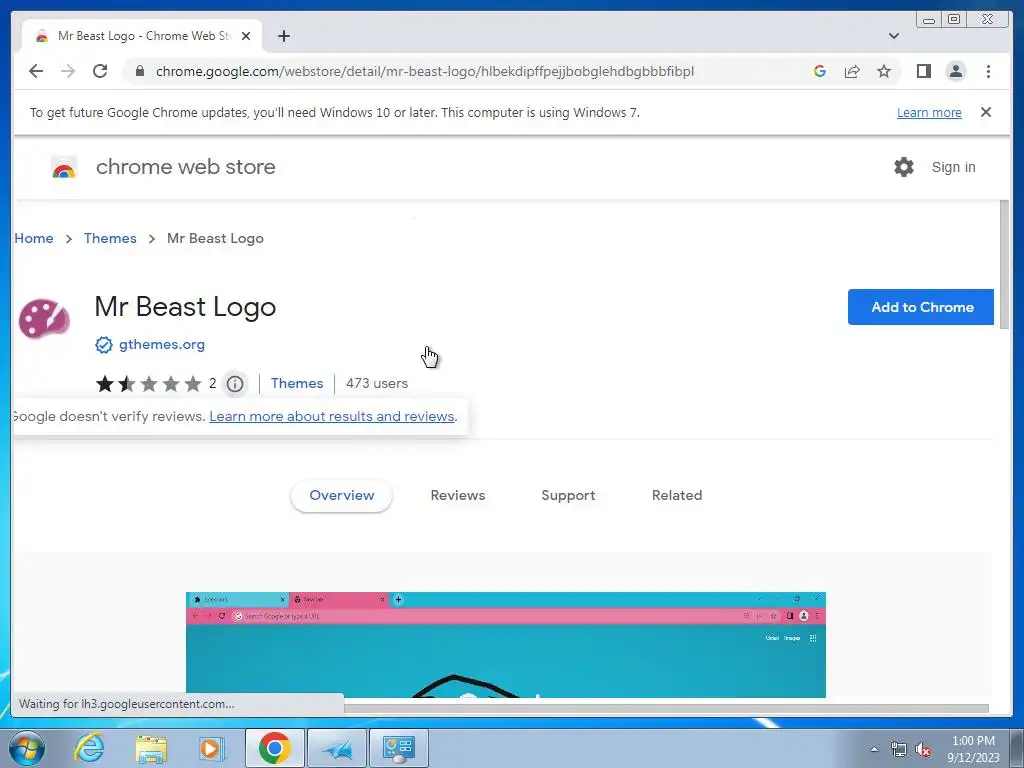Click the Google icon in address bar
The width and height of the screenshot is (1024, 768).
pyautogui.click(x=820, y=71)
